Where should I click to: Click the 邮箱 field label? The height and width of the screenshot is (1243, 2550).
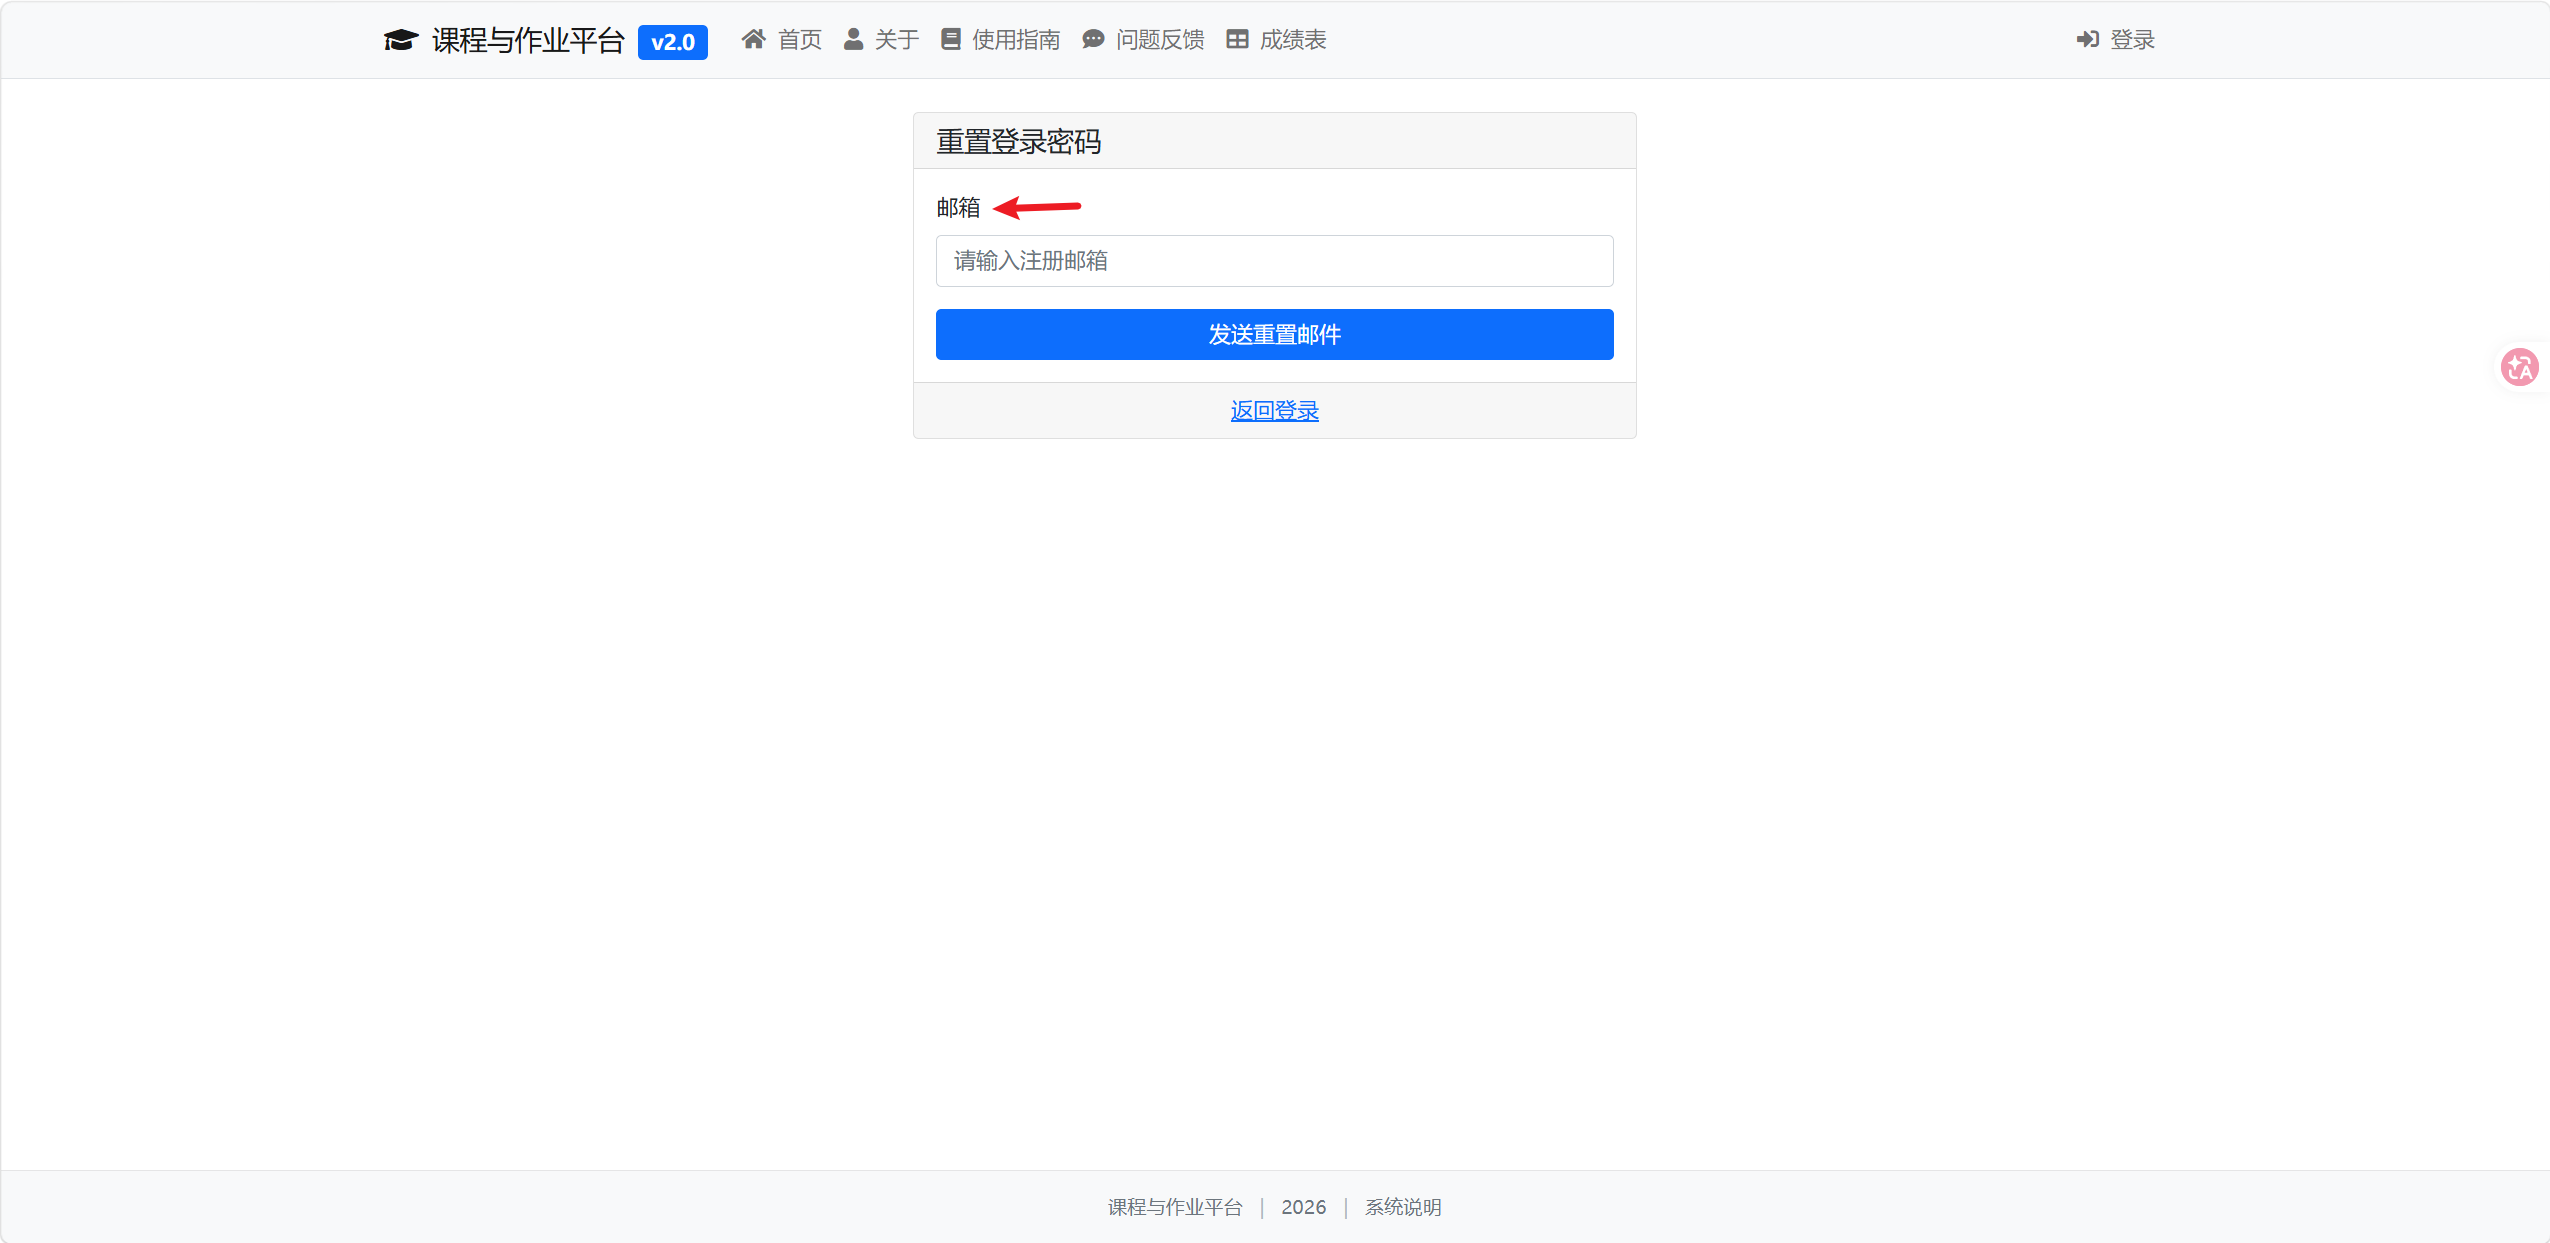tap(958, 207)
